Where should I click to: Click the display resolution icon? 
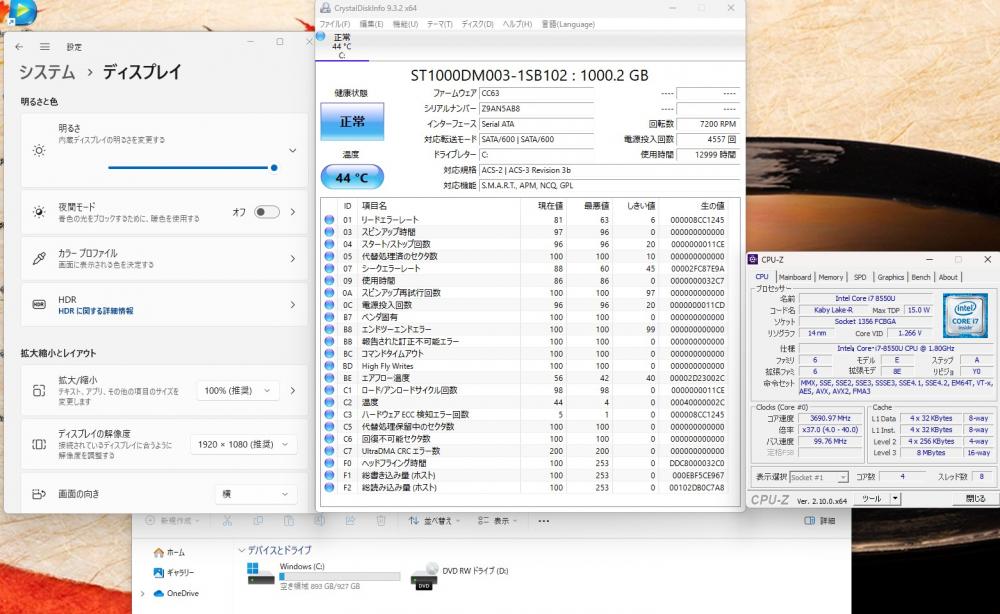tap(39, 444)
